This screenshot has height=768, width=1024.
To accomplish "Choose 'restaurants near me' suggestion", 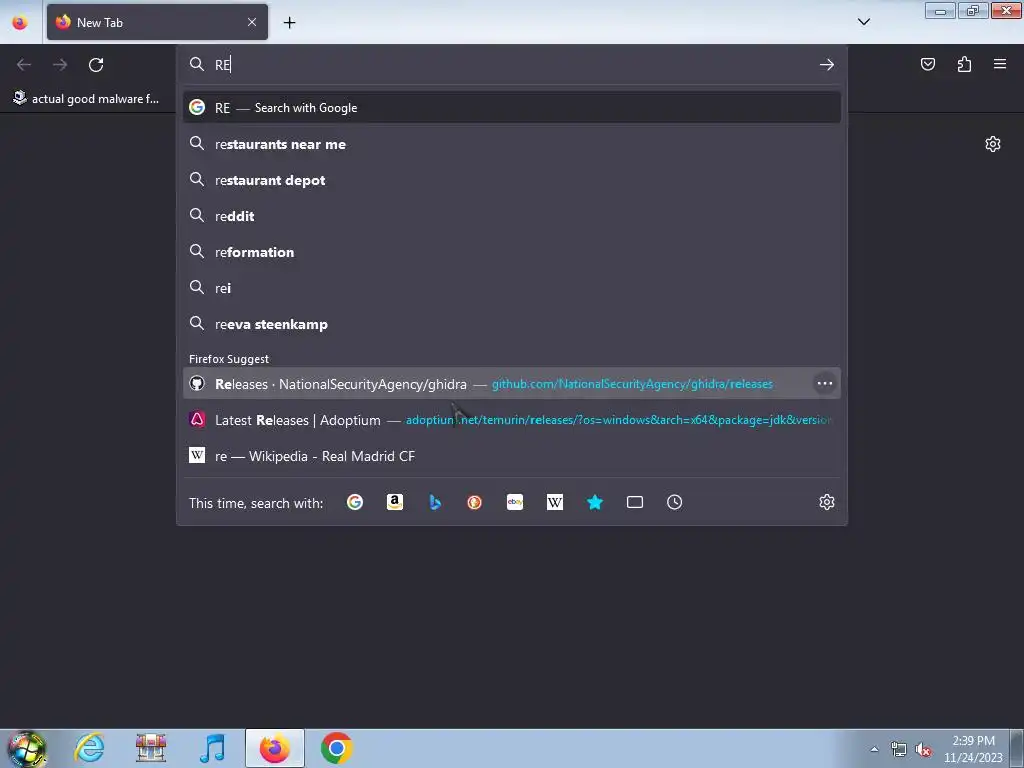I will click(512, 144).
